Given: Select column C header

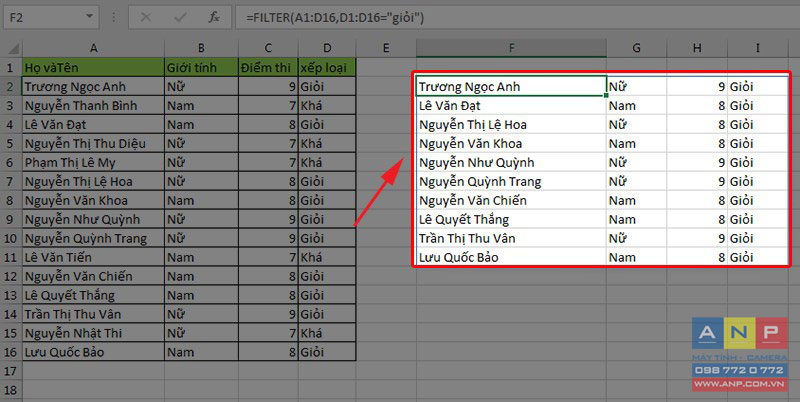Looking at the screenshot, I should click(x=268, y=48).
